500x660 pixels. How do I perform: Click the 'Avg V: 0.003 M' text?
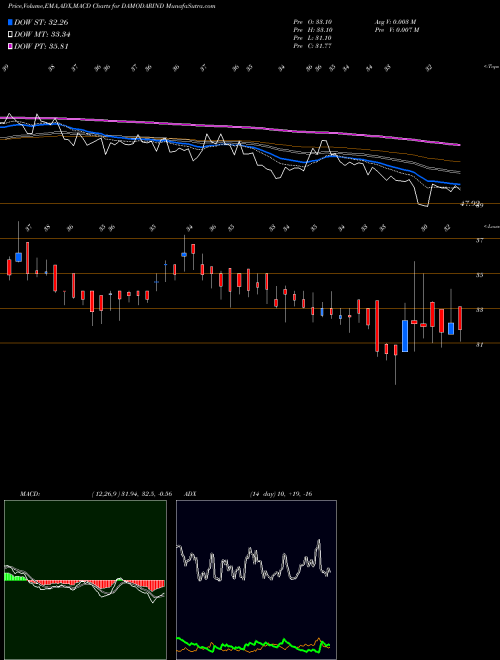tap(395, 21)
